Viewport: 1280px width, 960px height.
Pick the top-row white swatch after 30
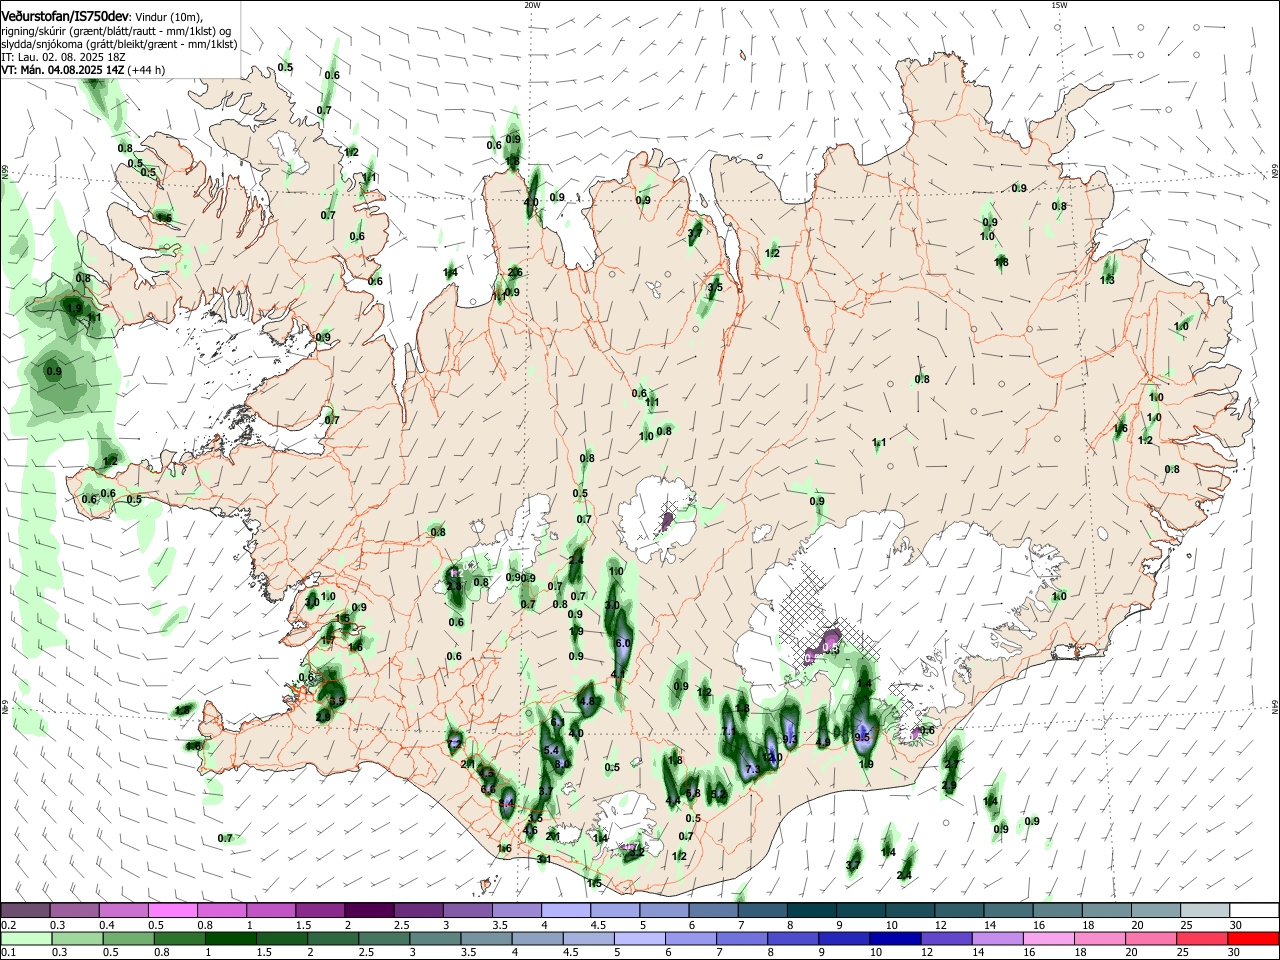(1252, 911)
